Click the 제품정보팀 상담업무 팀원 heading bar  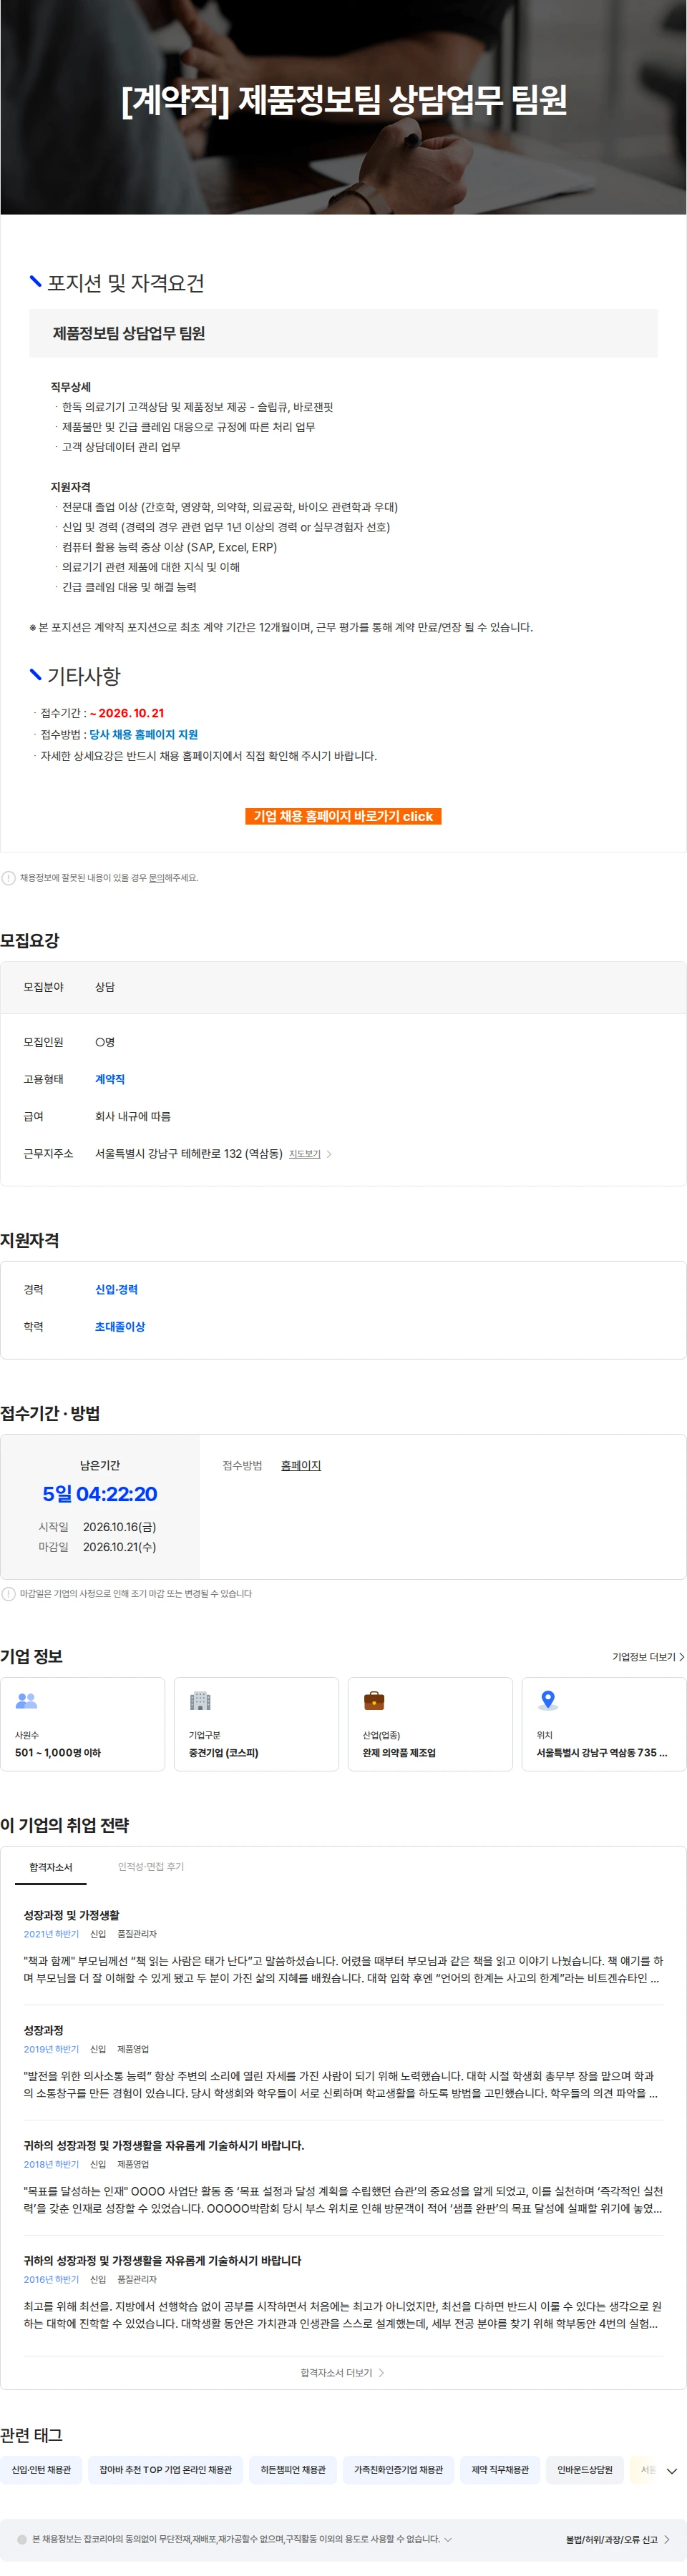343,333
